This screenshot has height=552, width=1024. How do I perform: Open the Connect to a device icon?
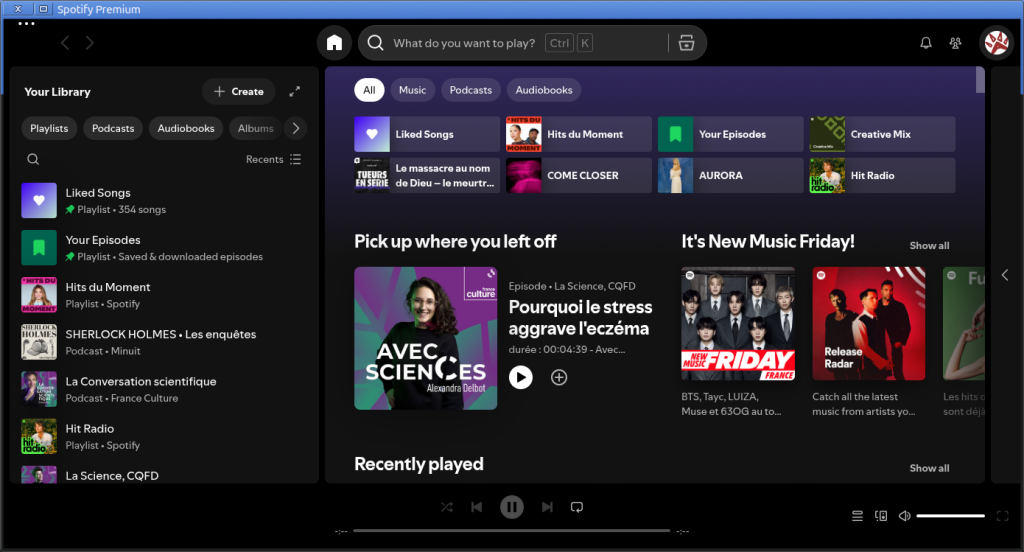[881, 516]
